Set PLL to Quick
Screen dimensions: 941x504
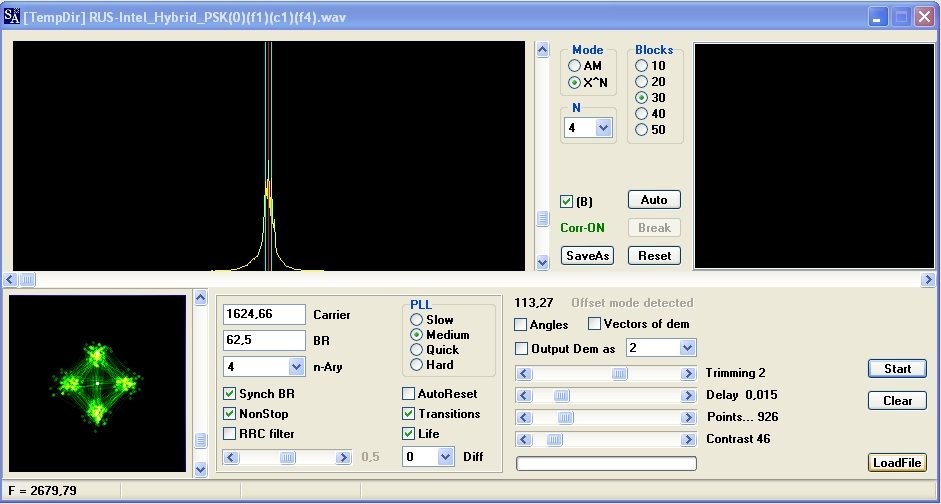click(417, 350)
